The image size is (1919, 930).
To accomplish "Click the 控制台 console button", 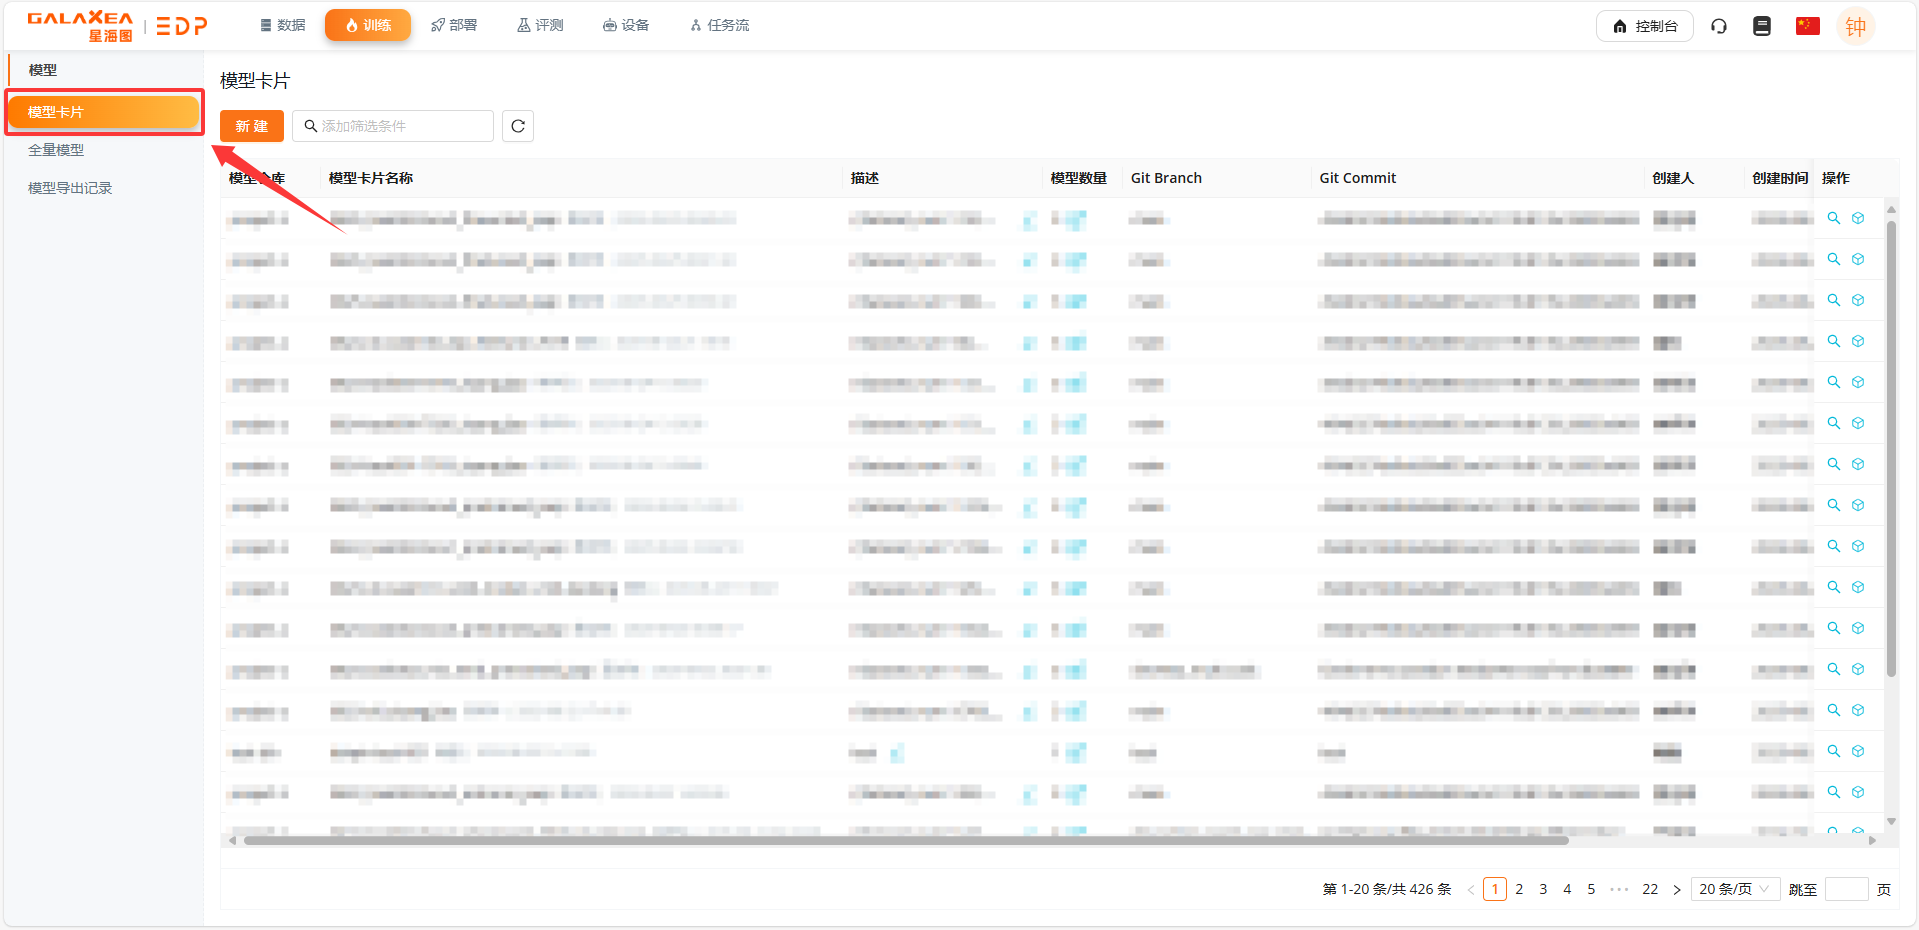I will coord(1645,26).
